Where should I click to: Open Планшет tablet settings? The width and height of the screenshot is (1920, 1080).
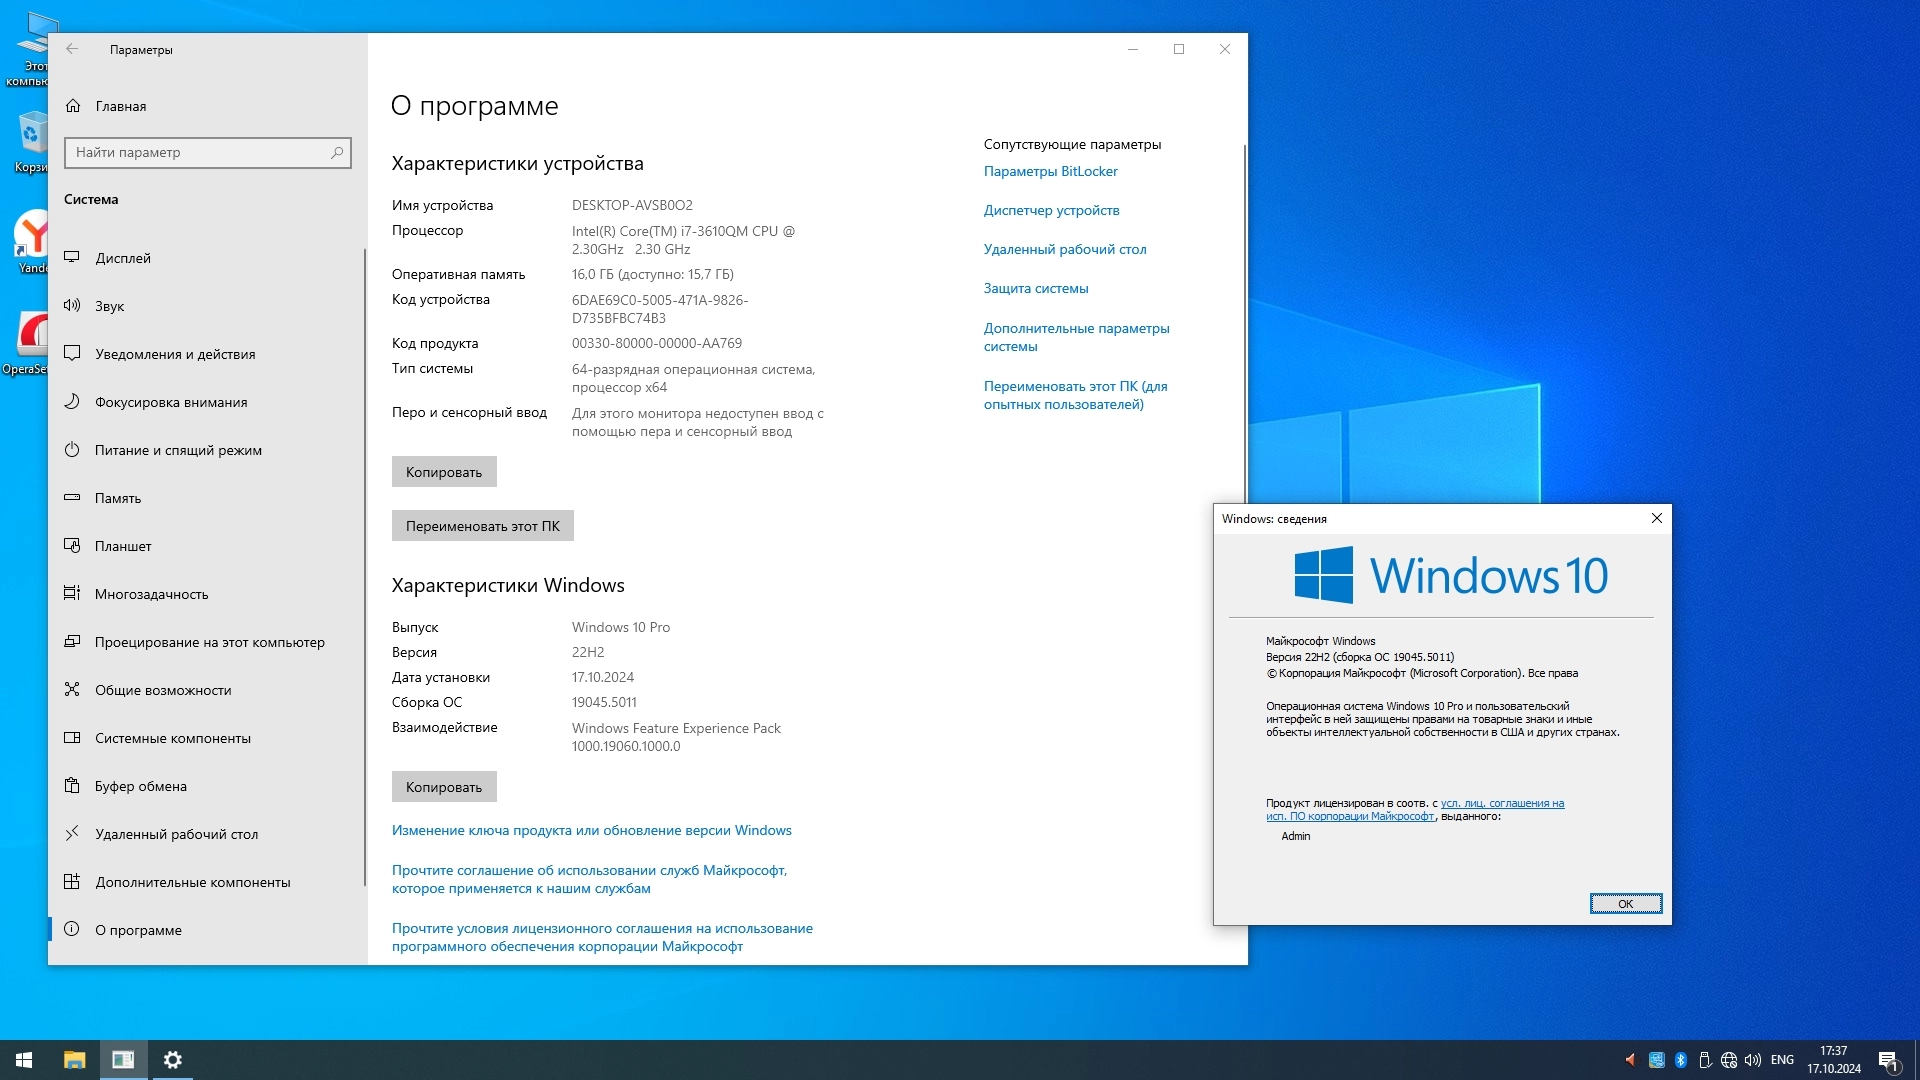click(123, 546)
